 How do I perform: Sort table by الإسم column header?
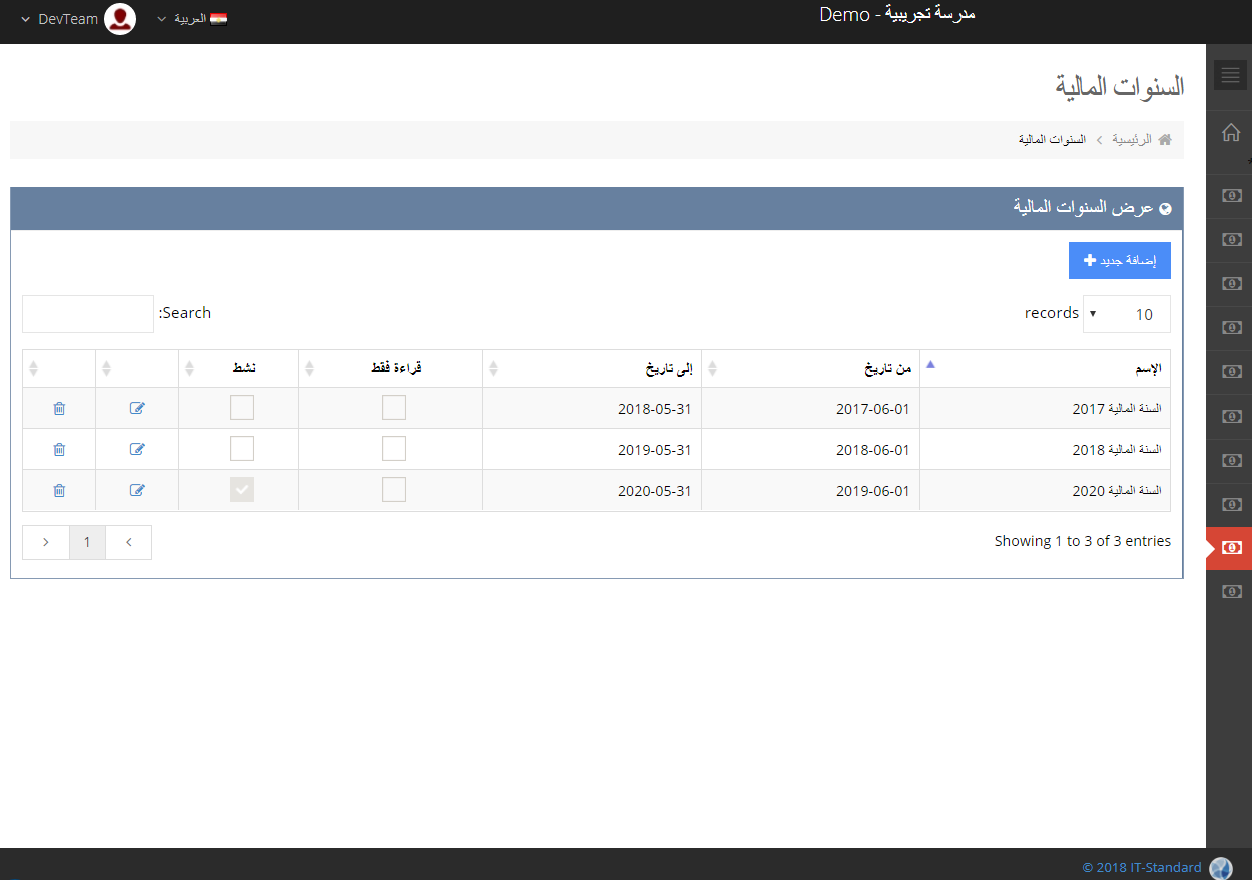[1045, 369]
